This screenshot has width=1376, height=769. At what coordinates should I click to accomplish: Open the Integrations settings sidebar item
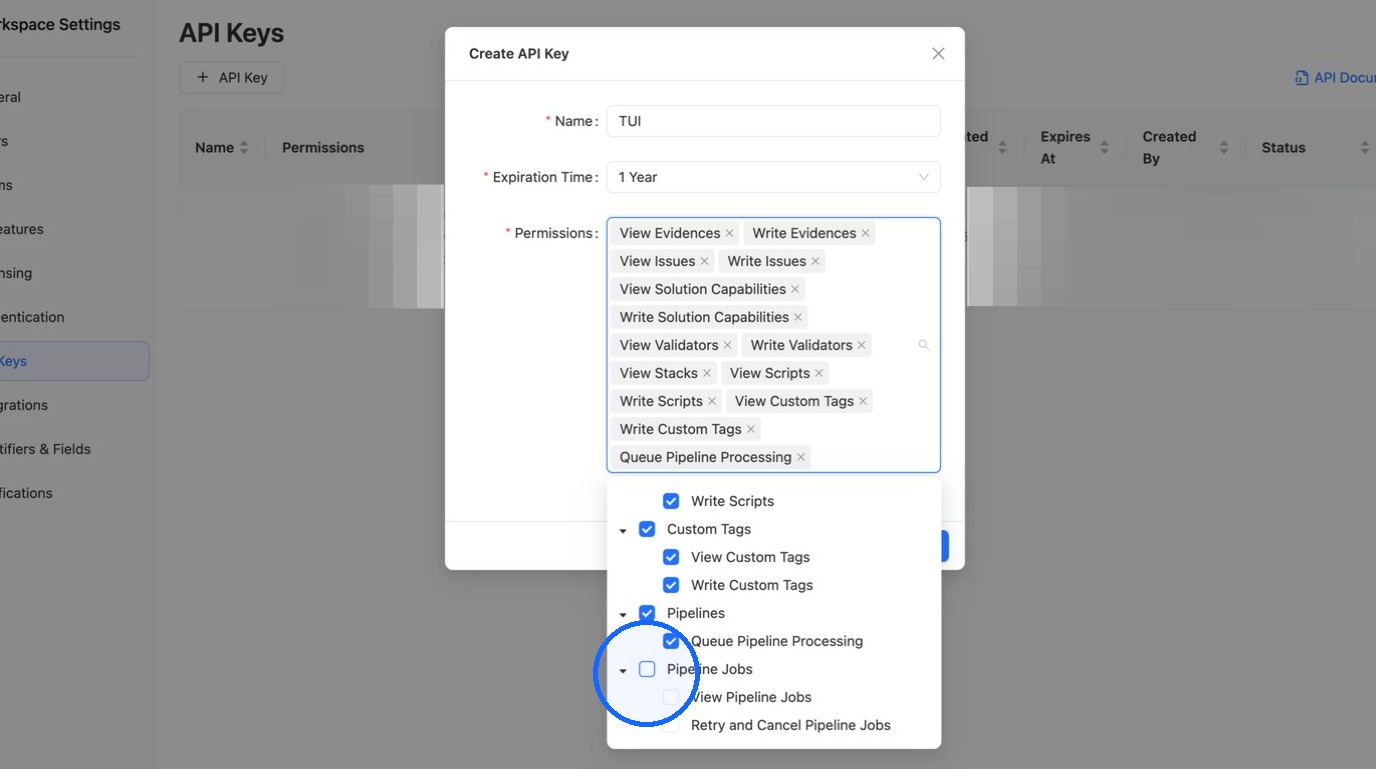(x=23, y=405)
